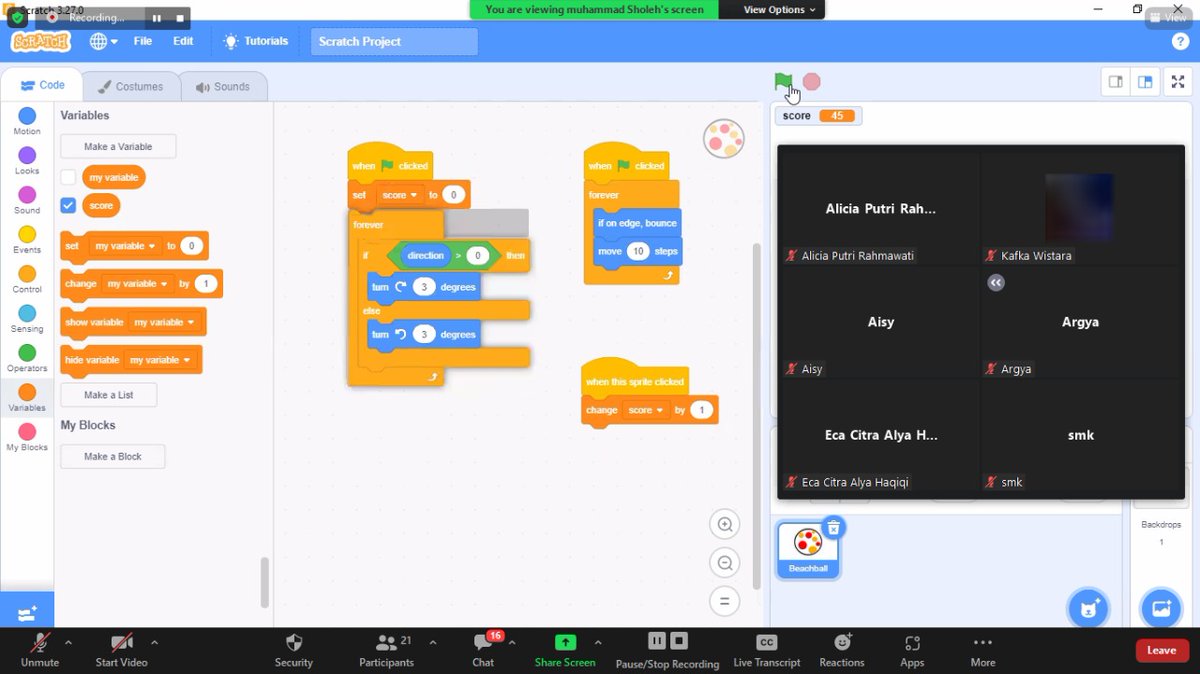Delete the Beachball sprite with trash icon
Viewport: 1200px width, 674px height.
point(834,527)
